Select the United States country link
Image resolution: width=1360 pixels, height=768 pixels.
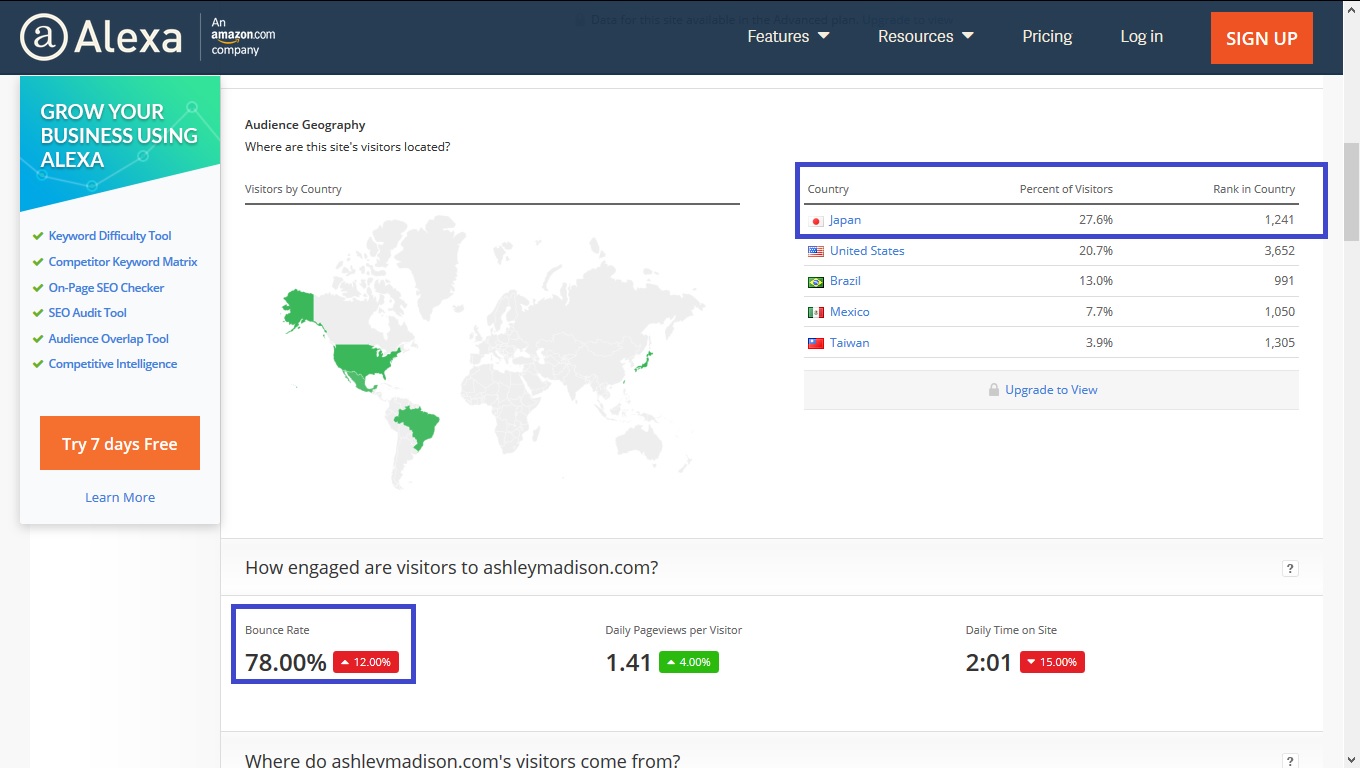(867, 251)
